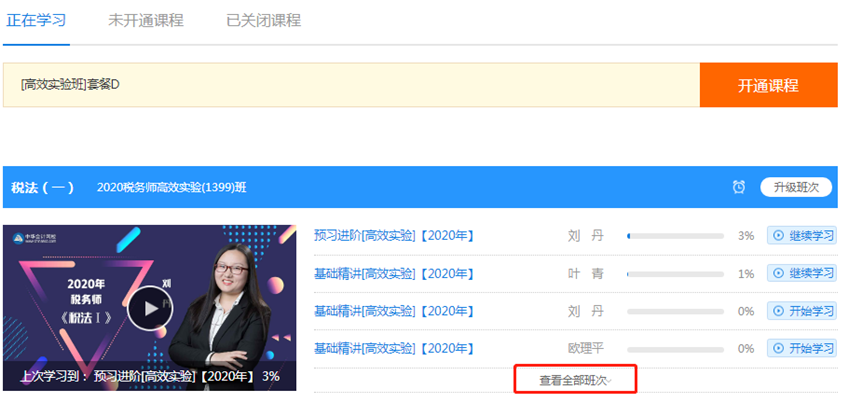This screenshot has height=403, width=848.
Task: Open 预习进阶[高效实验]【2020年】 course link
Action: 394,236
